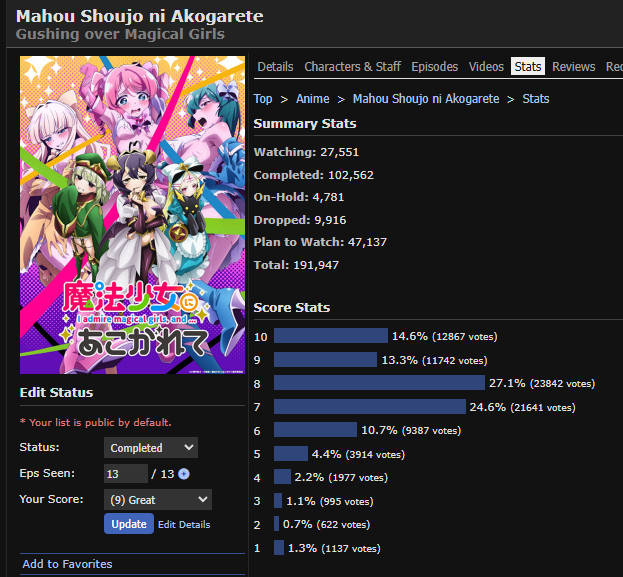Click the 'Completed: 102,562' text
Screen dimensions: 623x577
click(x=313, y=175)
